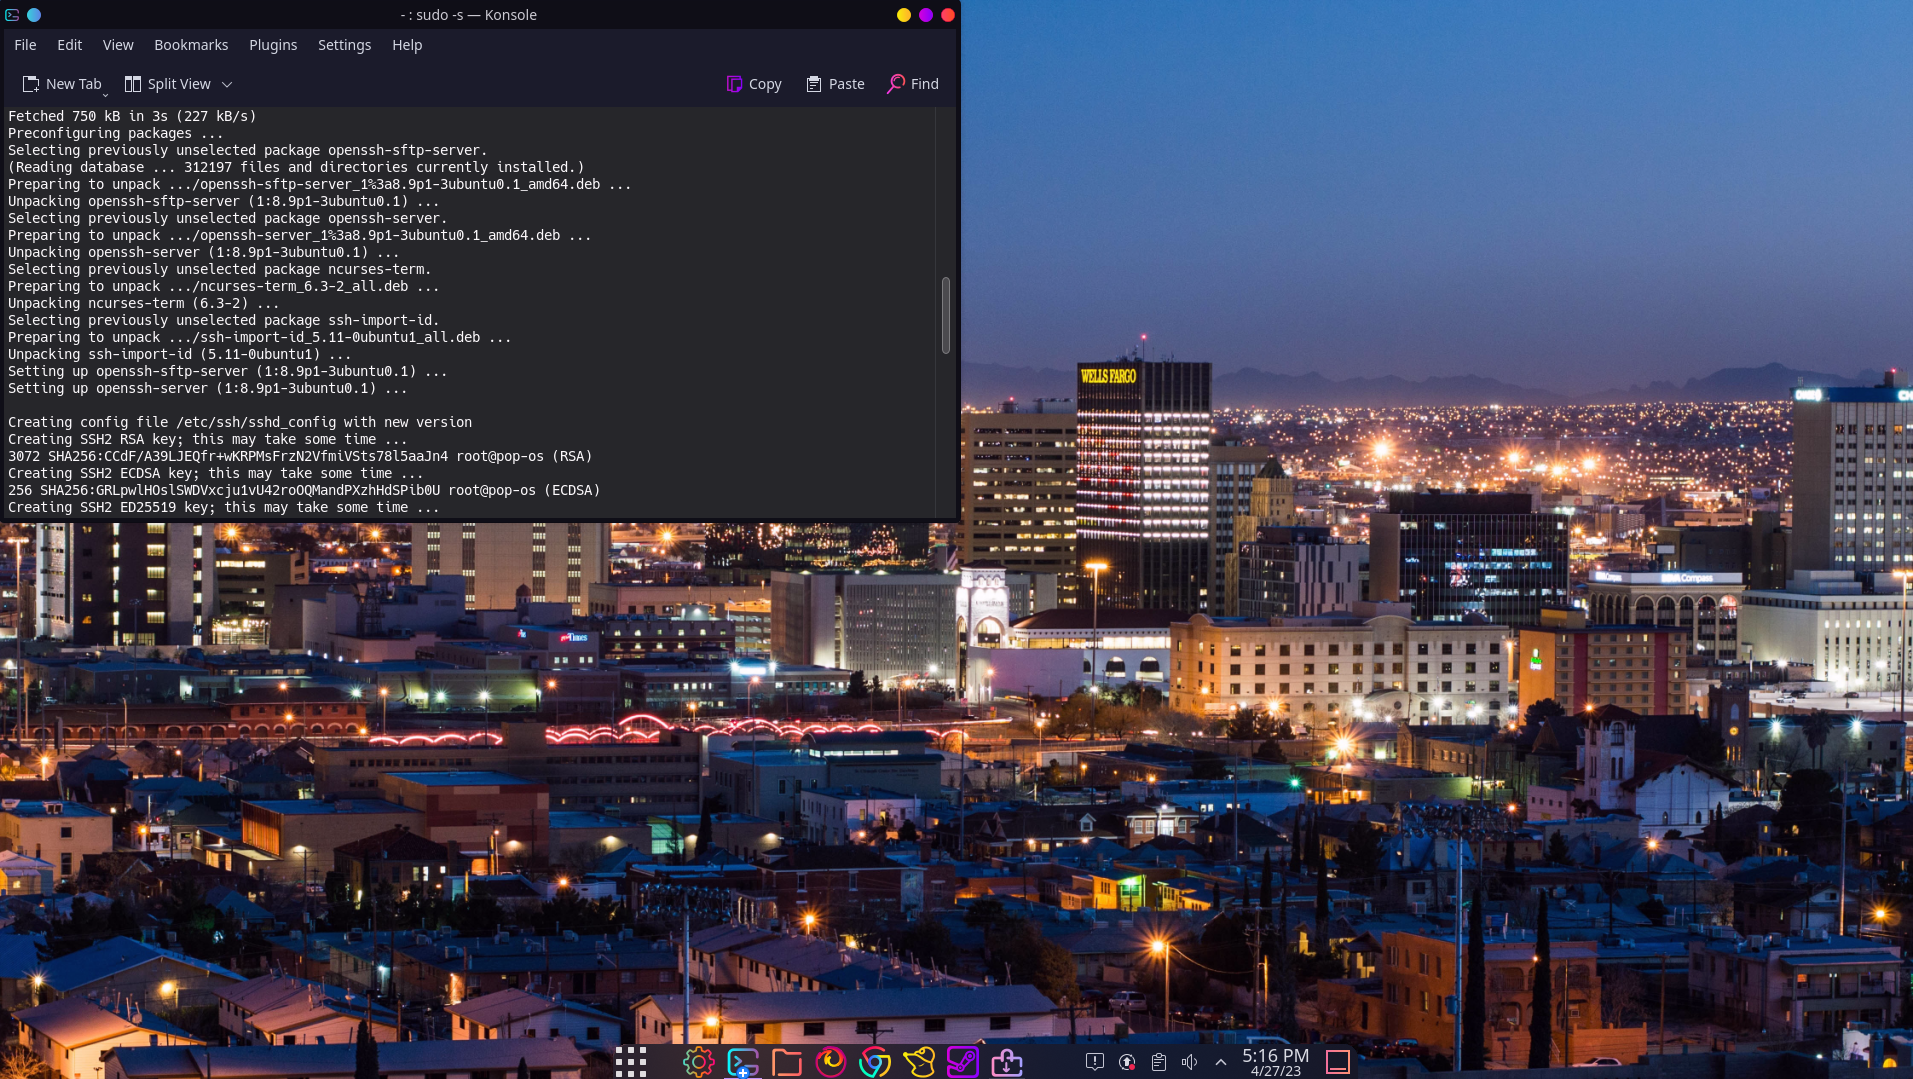Expand hidden system tray icons arrow

[x=1221, y=1062]
